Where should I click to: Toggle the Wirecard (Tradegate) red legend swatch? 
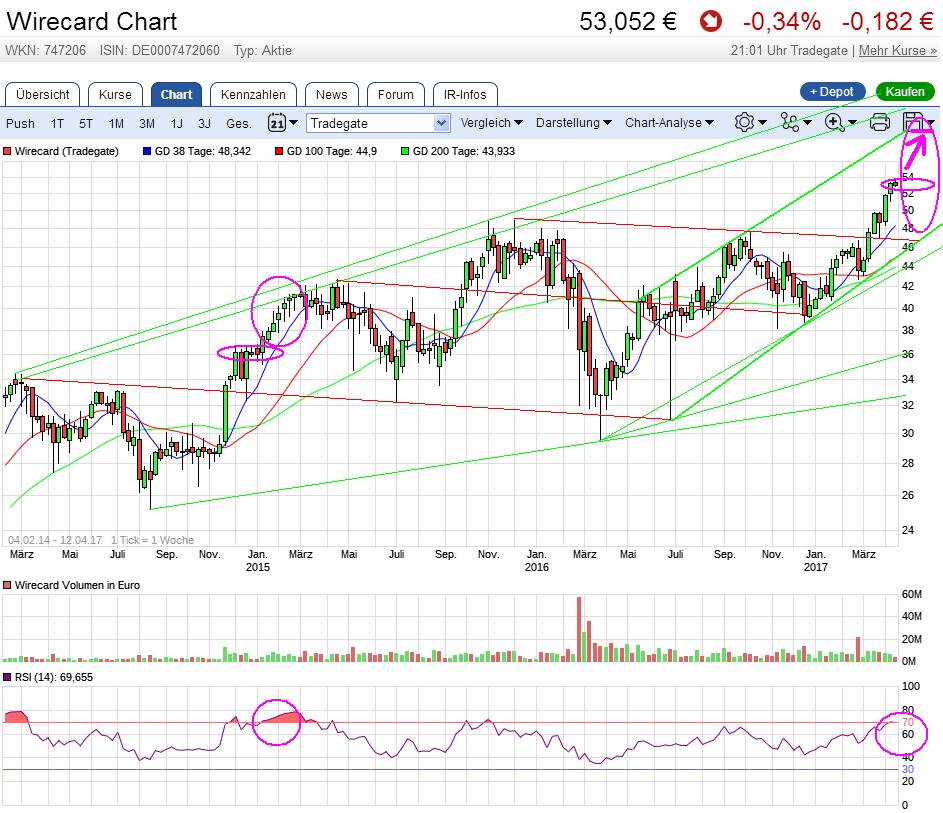point(8,151)
